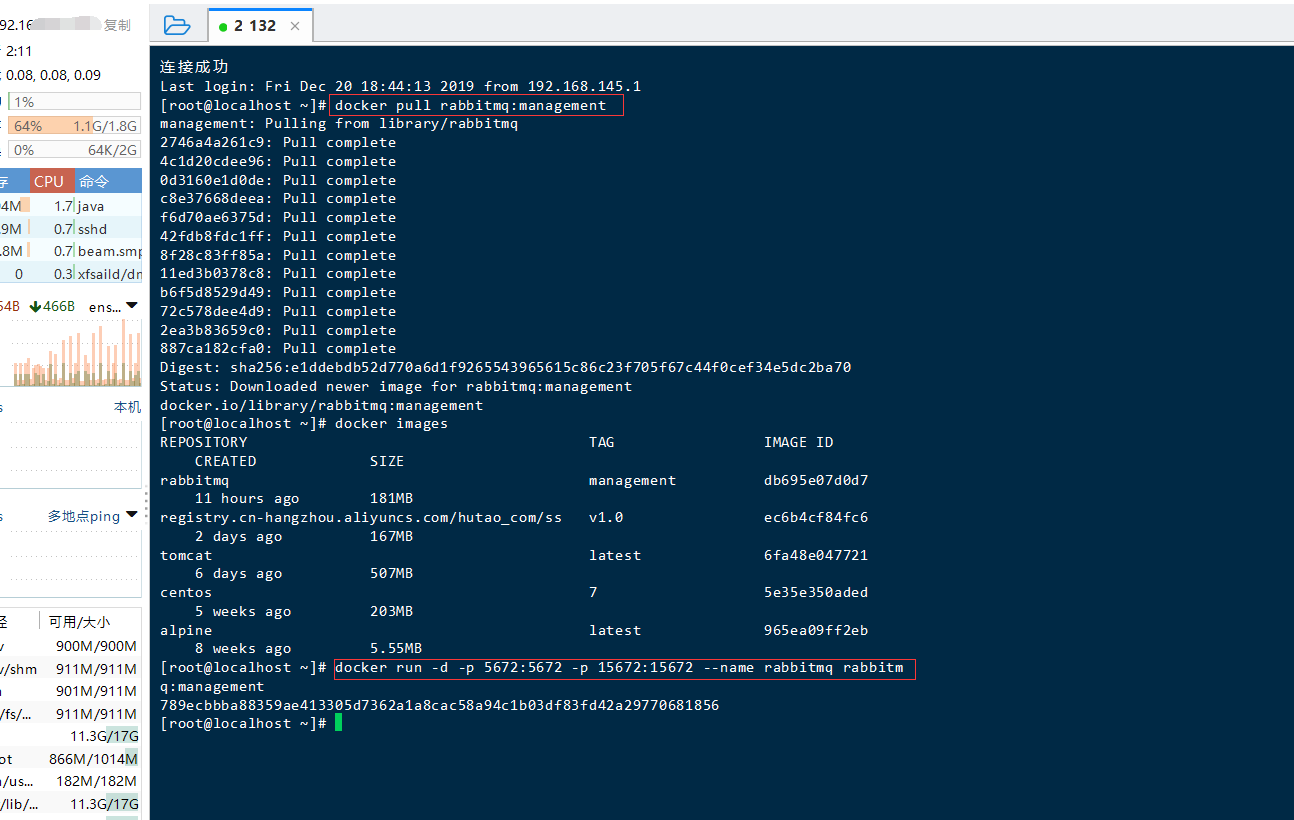This screenshot has height=820, width=1294.
Task: Click the CPU usage 1% bar
Action: [74, 101]
